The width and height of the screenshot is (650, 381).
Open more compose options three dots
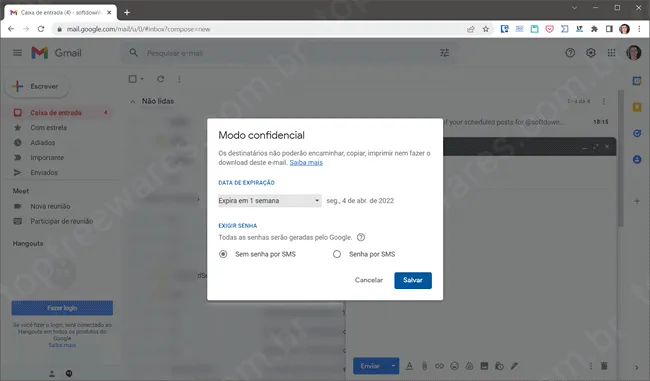[591, 366]
